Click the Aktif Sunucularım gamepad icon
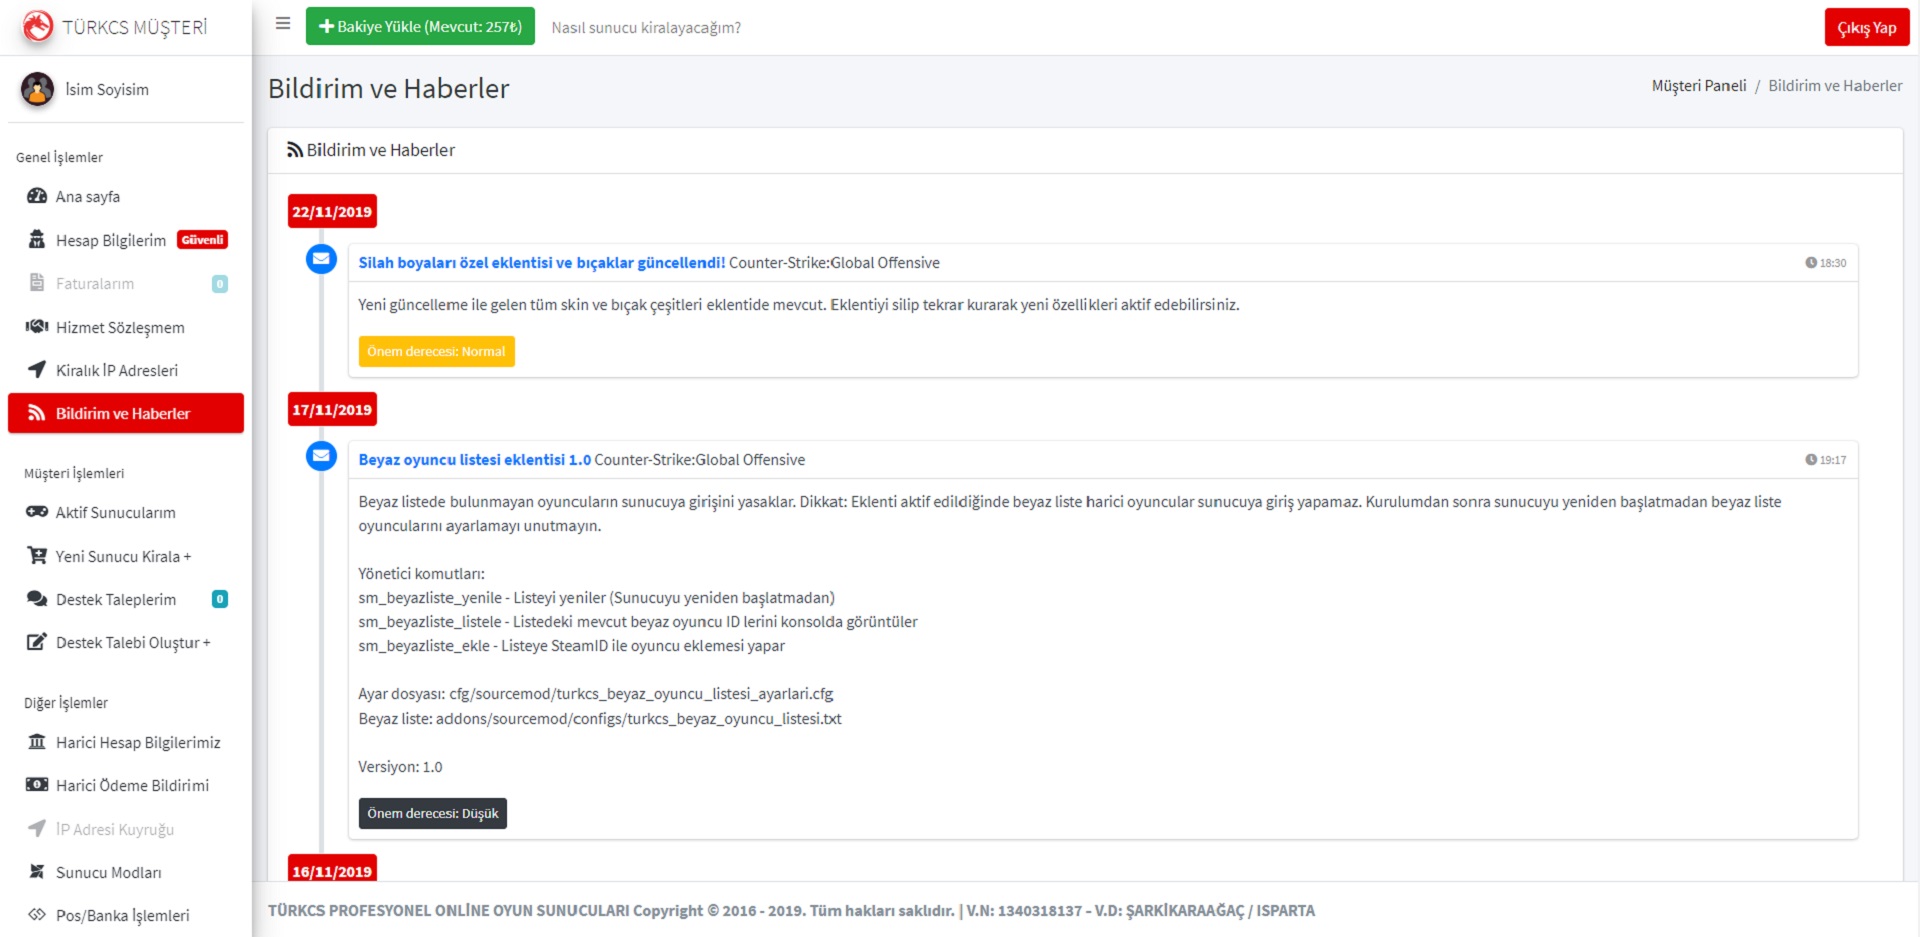The height and width of the screenshot is (937, 1920). coord(37,512)
